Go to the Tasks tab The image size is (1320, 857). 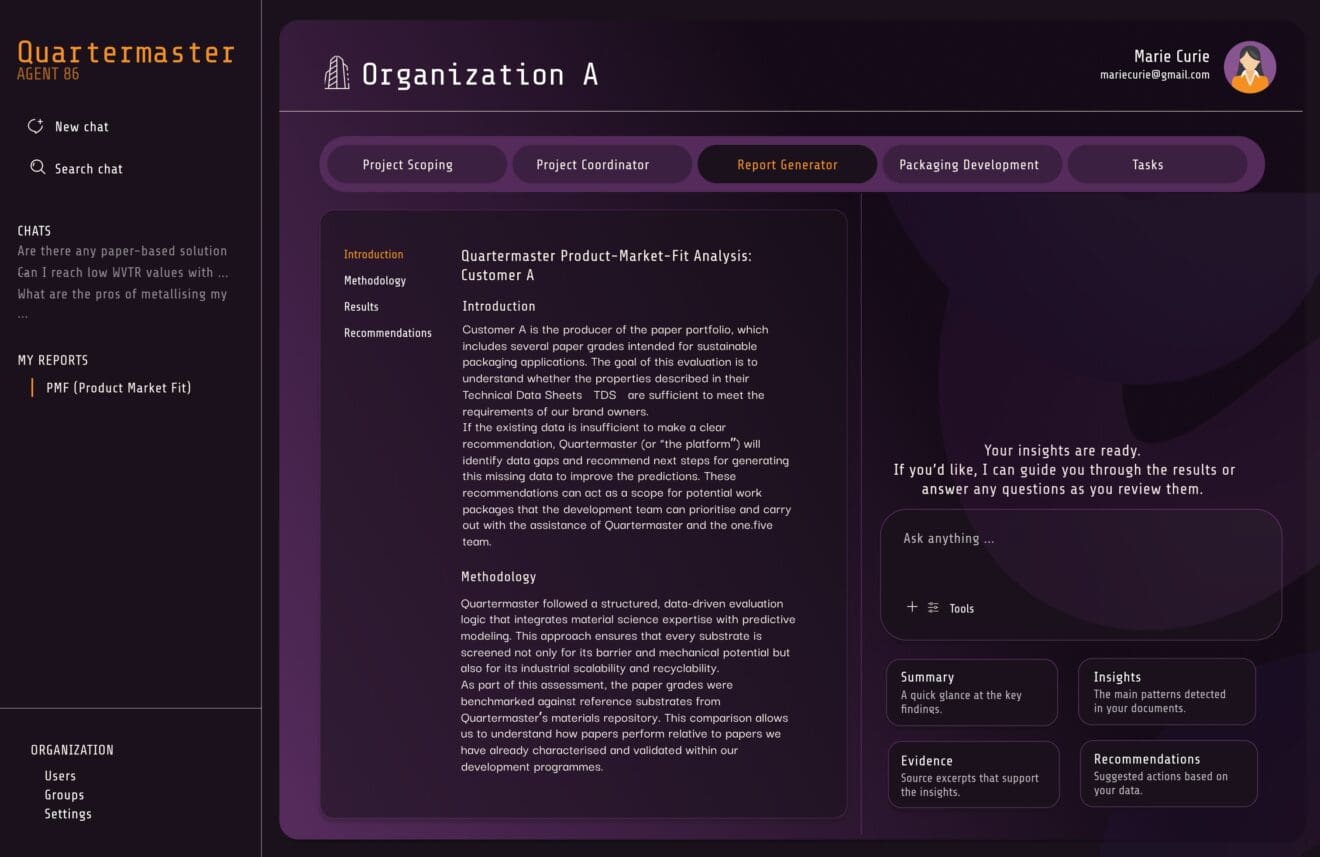coord(1147,165)
